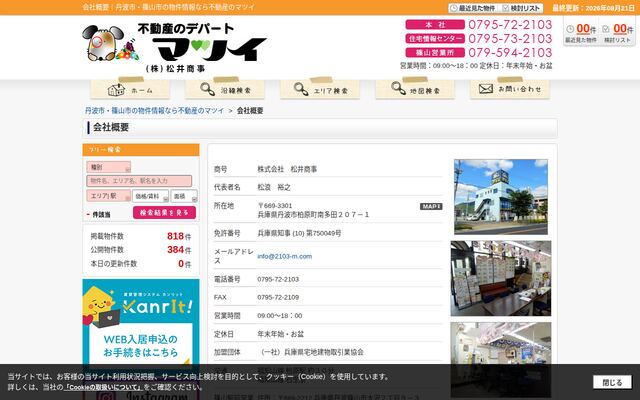Click the 加盟団体 value 兵庫県宅地建物取引業協会
Image resolution: width=640 pixels, height=400 pixels.
(x=311, y=352)
